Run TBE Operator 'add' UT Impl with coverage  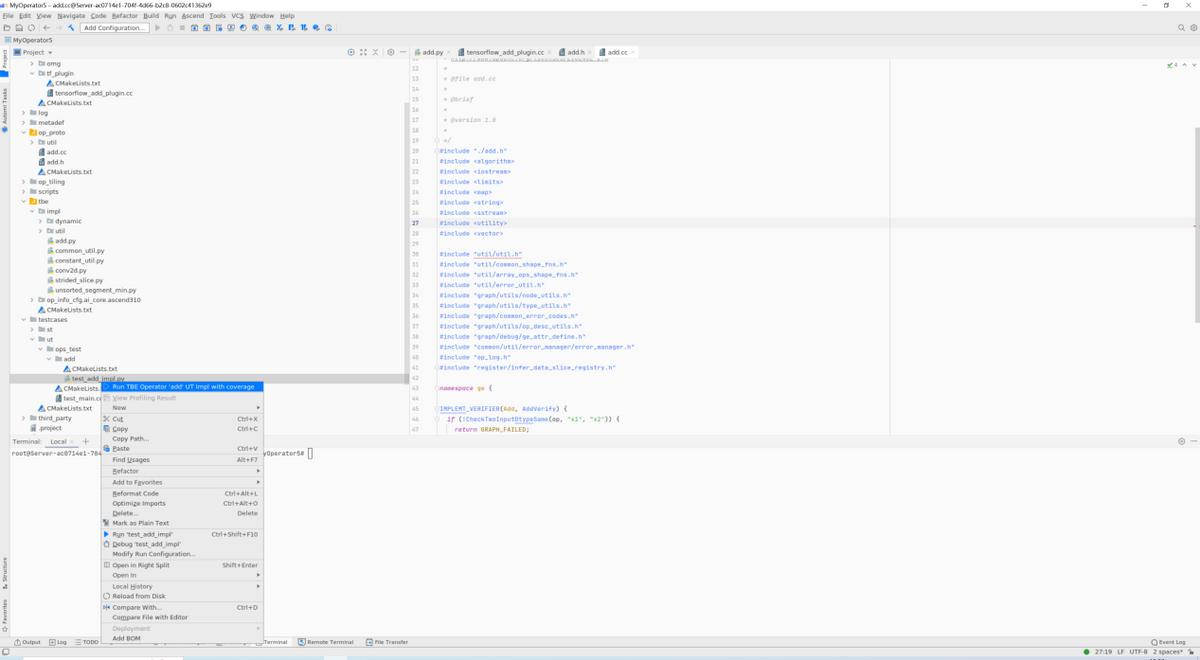click(182, 387)
